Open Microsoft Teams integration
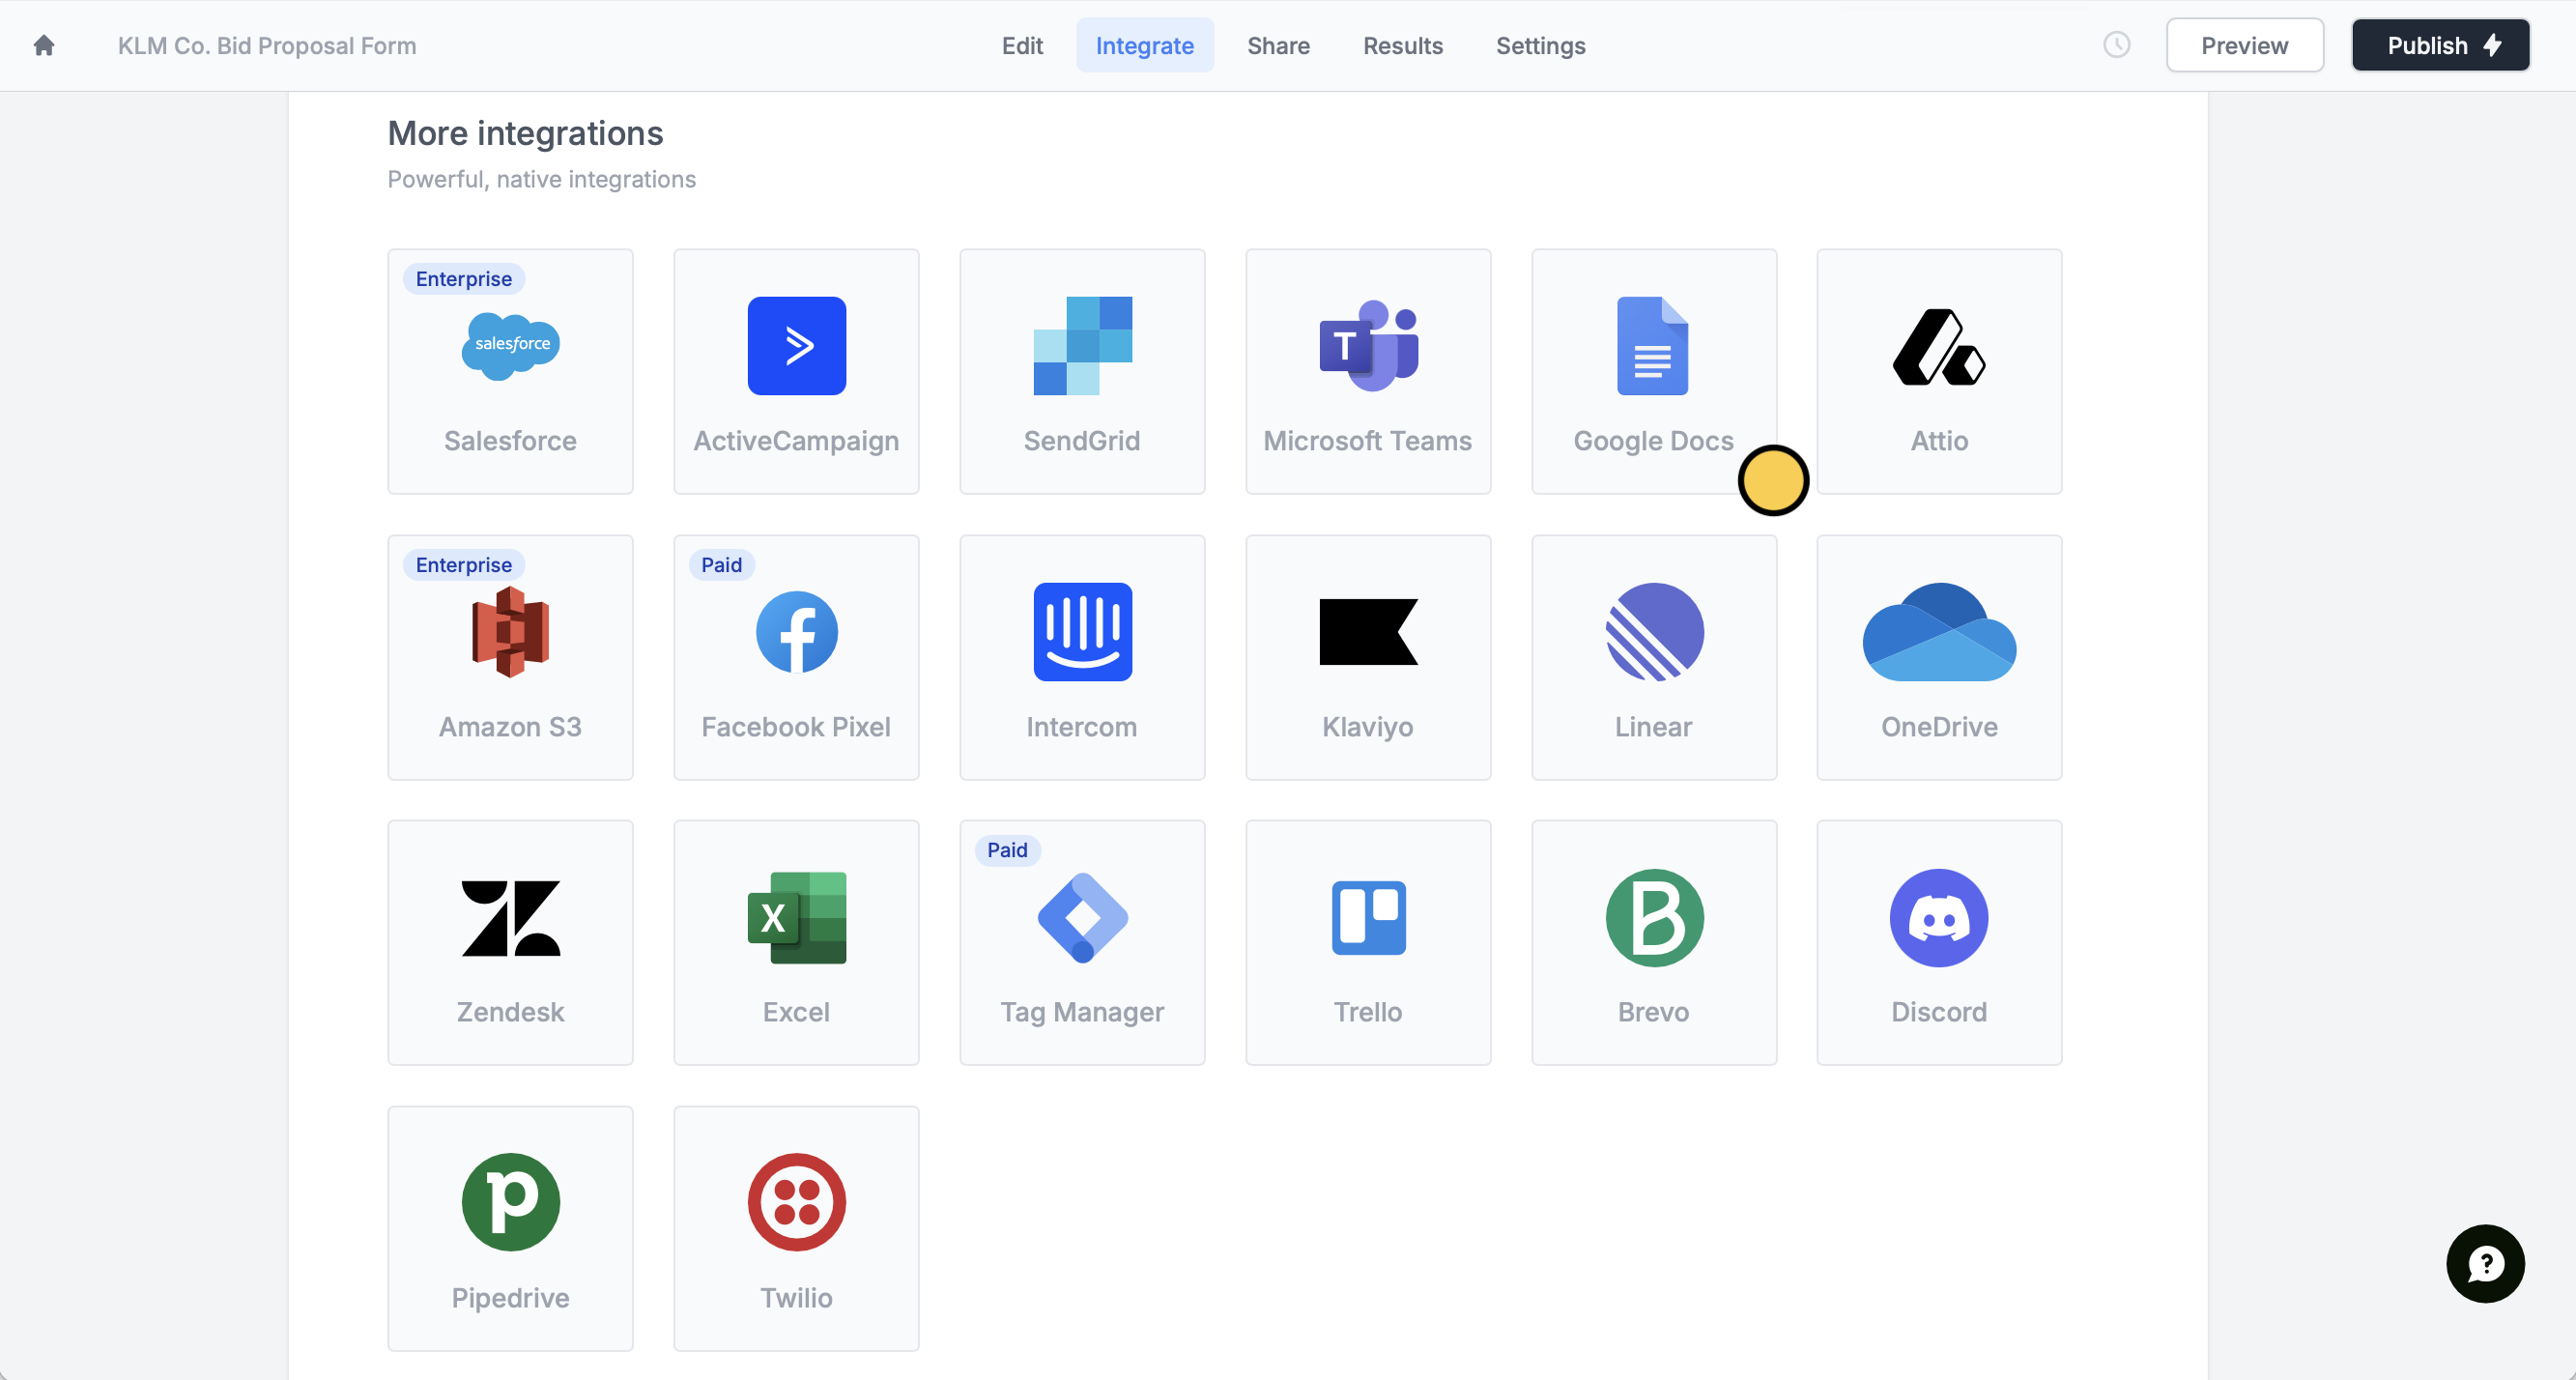The image size is (2576, 1380). pyautogui.click(x=1368, y=371)
